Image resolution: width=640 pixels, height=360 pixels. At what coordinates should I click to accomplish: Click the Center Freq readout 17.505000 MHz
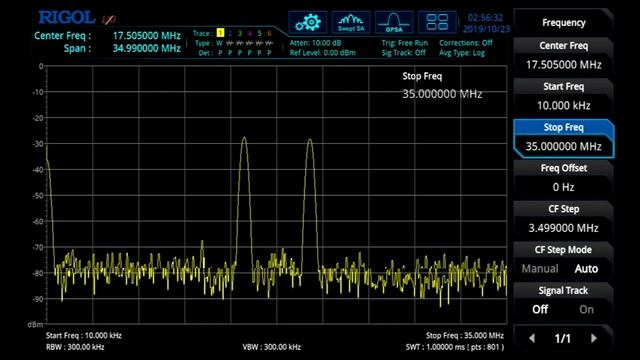click(x=147, y=36)
